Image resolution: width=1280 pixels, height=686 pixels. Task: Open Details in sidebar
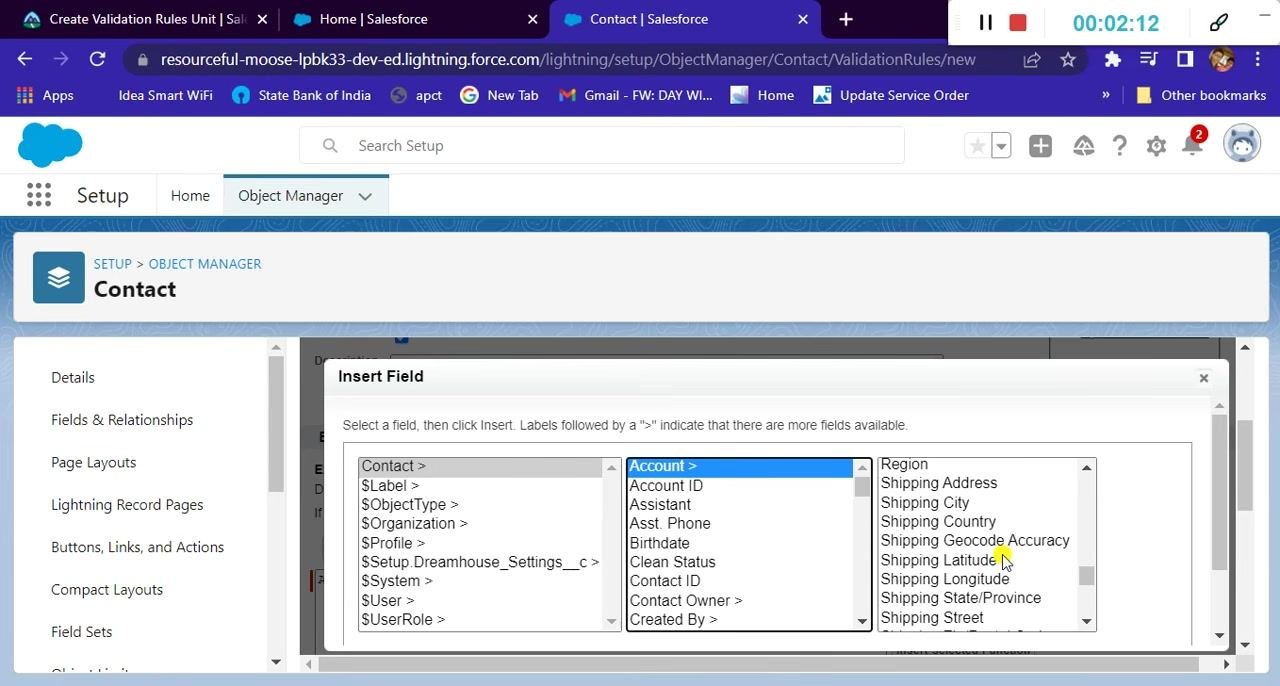tap(73, 377)
